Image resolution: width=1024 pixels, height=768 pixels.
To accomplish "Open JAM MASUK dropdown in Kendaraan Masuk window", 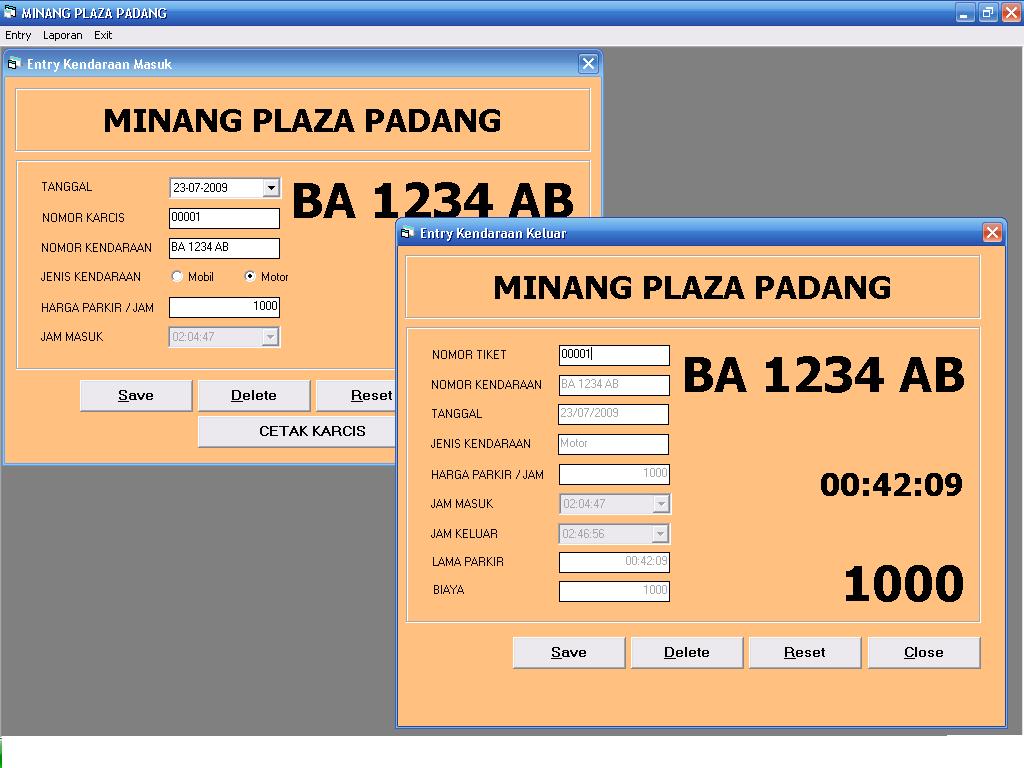I will point(270,337).
